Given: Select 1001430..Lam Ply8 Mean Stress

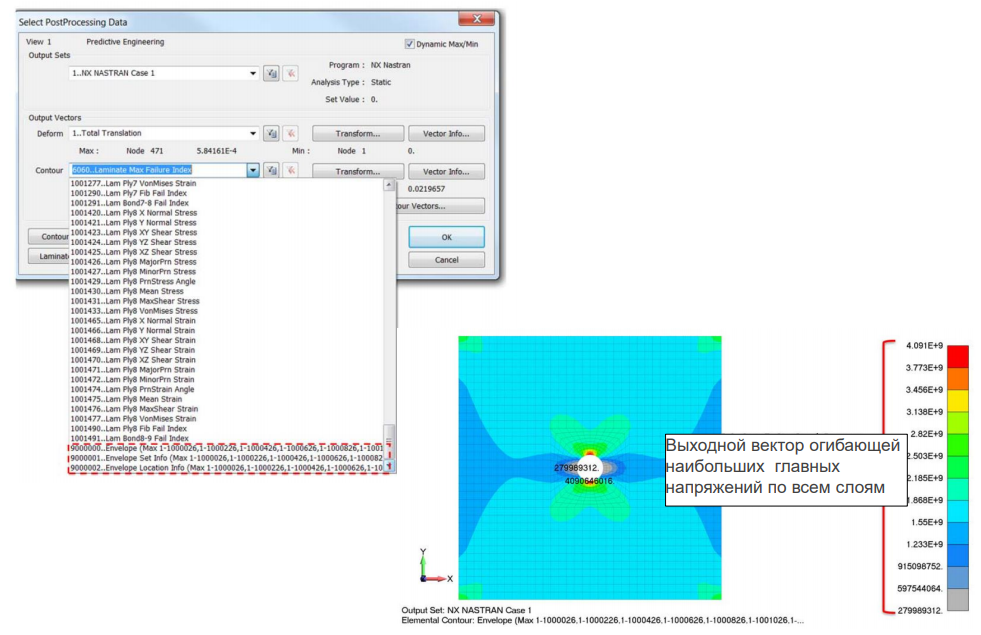Looking at the screenshot, I should (x=127, y=292).
